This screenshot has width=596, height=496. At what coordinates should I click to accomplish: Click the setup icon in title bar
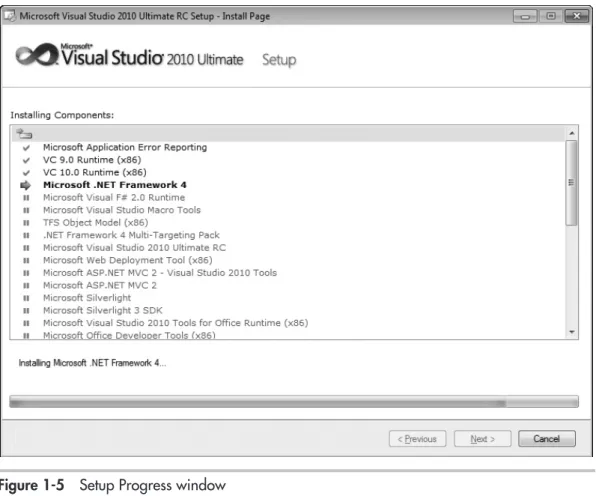coord(9,16)
